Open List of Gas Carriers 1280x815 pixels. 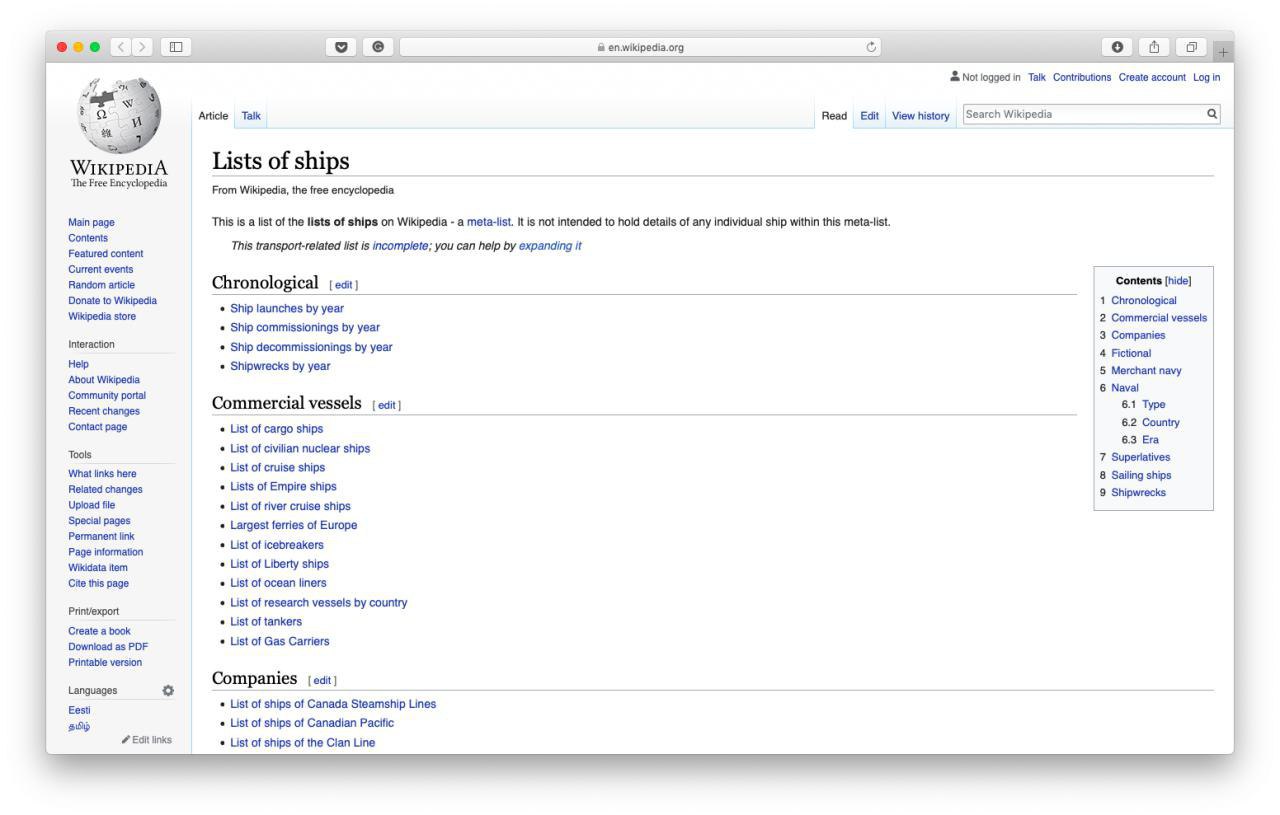pos(279,641)
